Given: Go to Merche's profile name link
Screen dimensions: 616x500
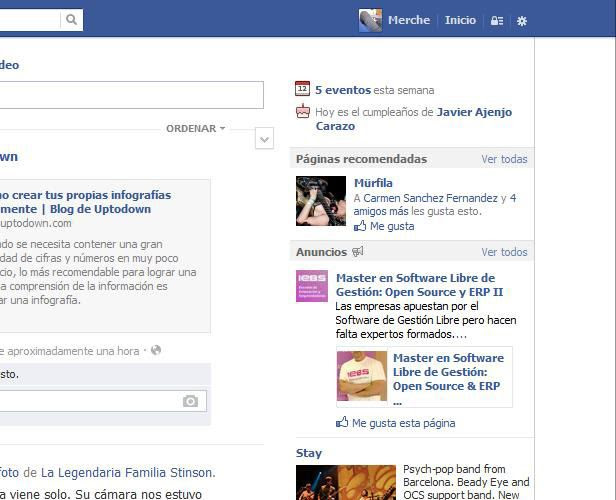Looking at the screenshot, I should point(409,20).
